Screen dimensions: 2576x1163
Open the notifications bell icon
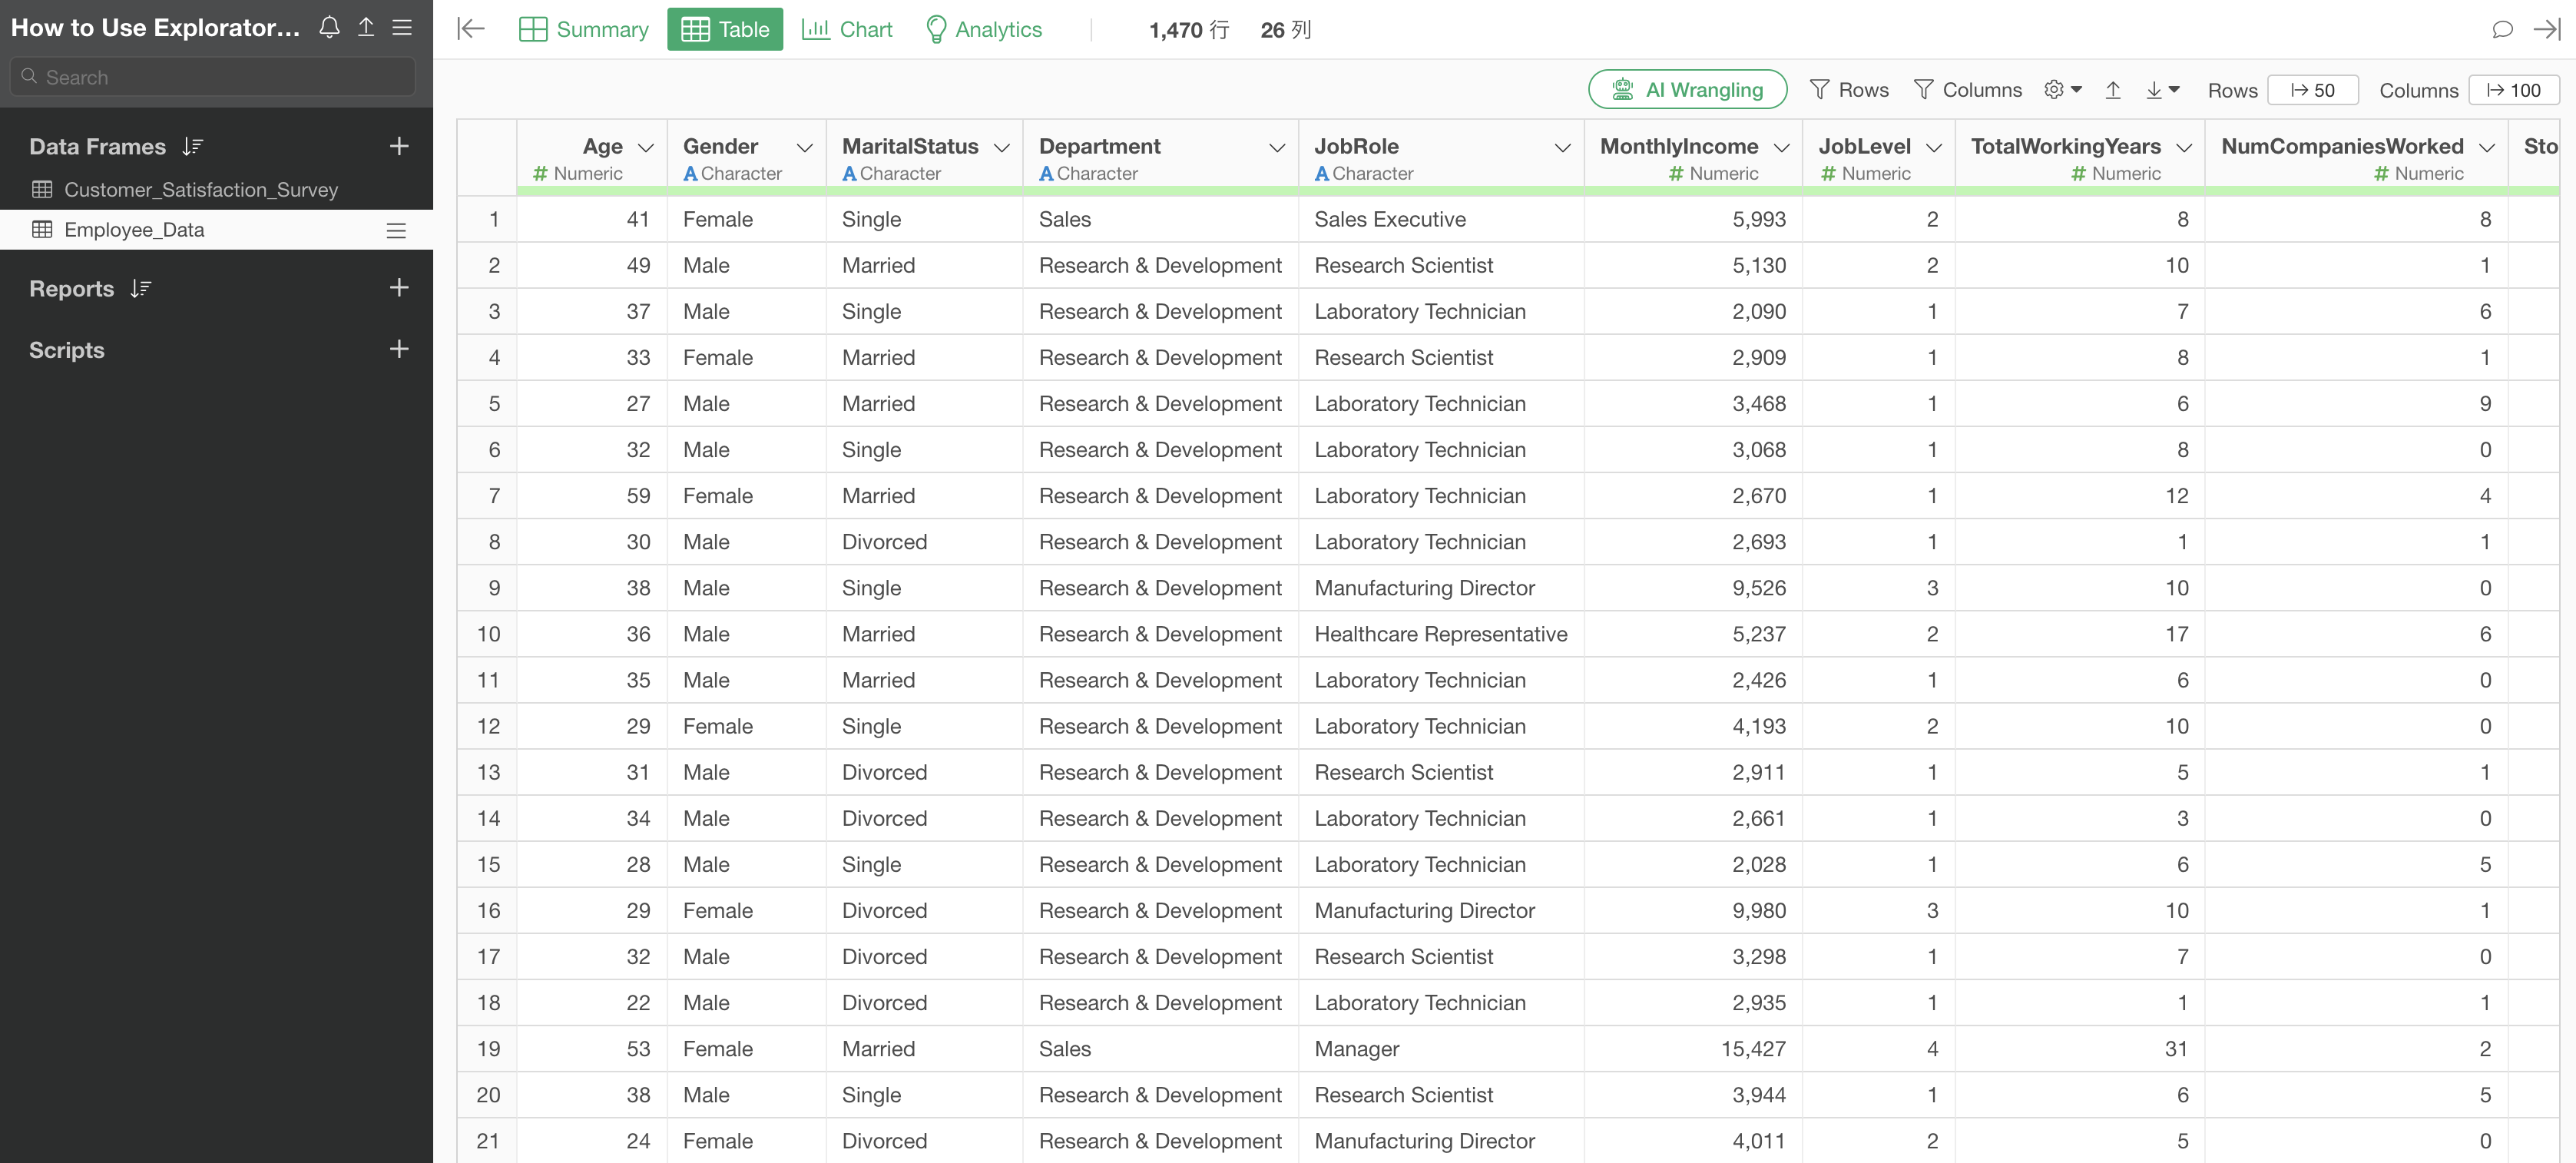[329, 27]
